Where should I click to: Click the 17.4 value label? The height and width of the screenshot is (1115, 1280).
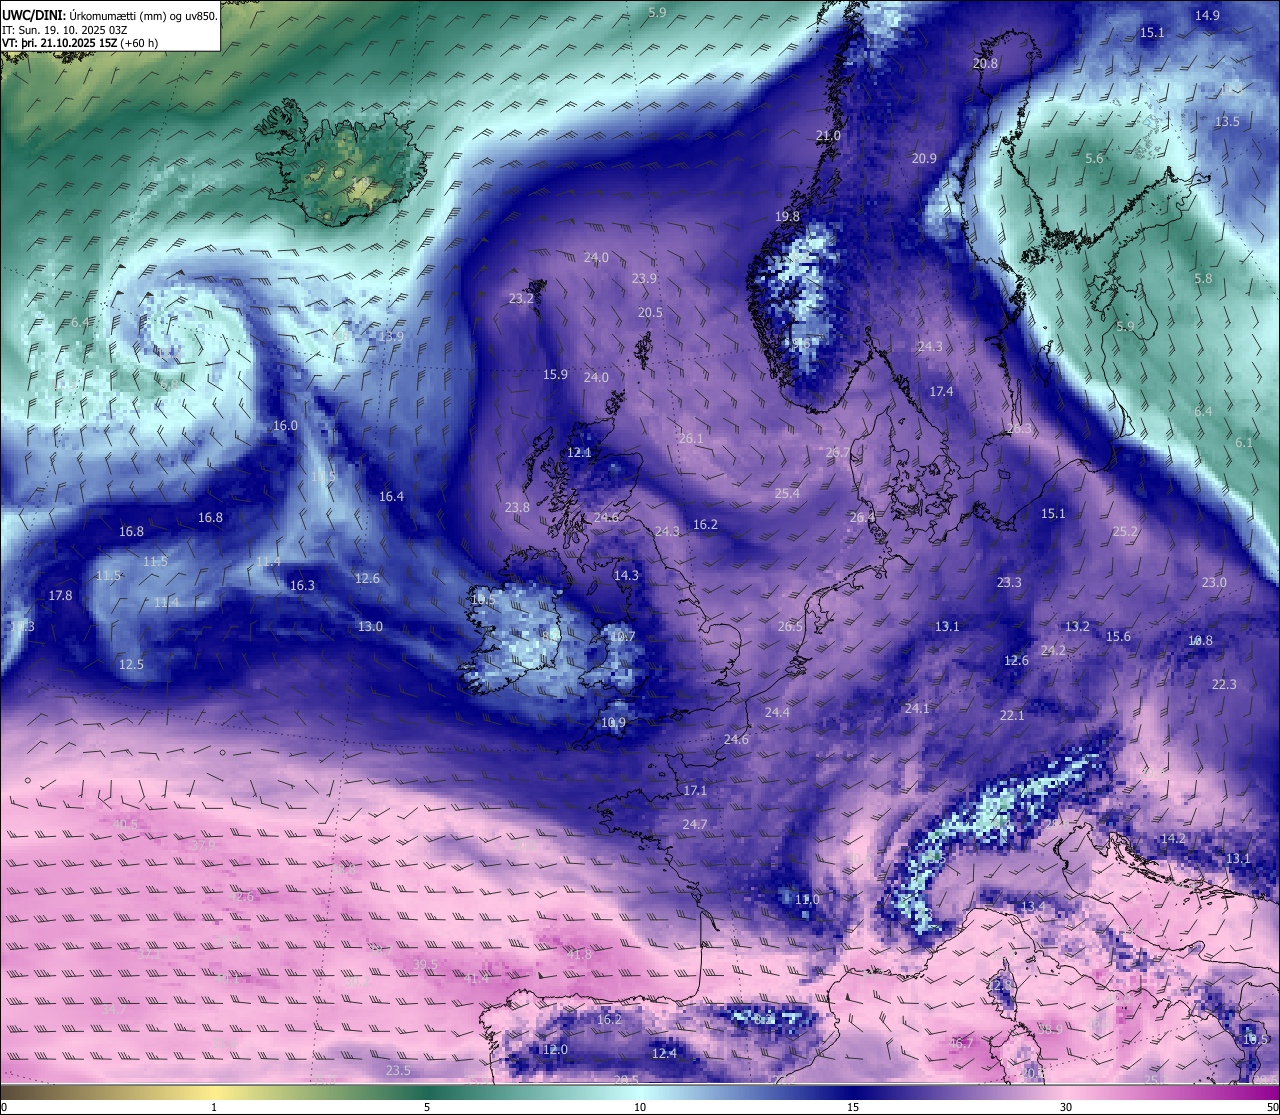941,391
